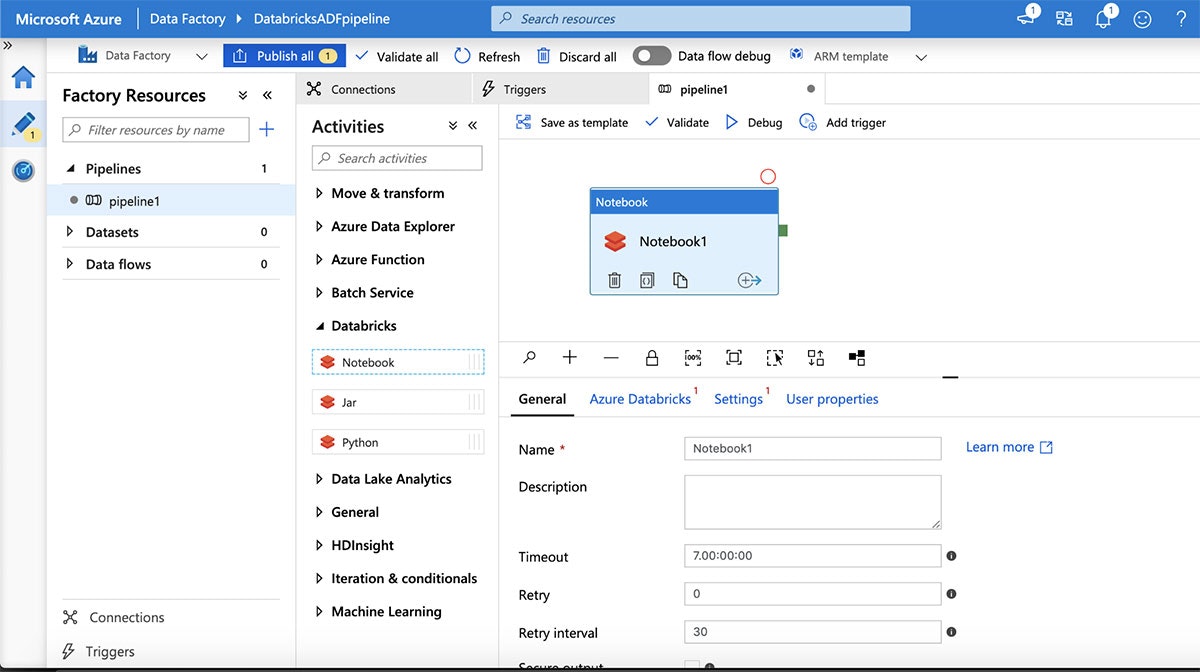The width and height of the screenshot is (1200, 672).
Task: Open the Data Factory home page icon
Action: pyautogui.click(x=23, y=78)
